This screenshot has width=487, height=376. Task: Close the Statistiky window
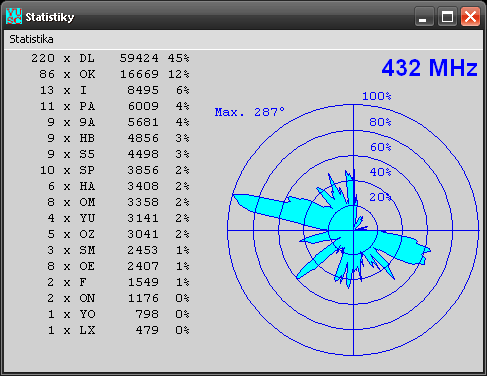tap(470, 16)
